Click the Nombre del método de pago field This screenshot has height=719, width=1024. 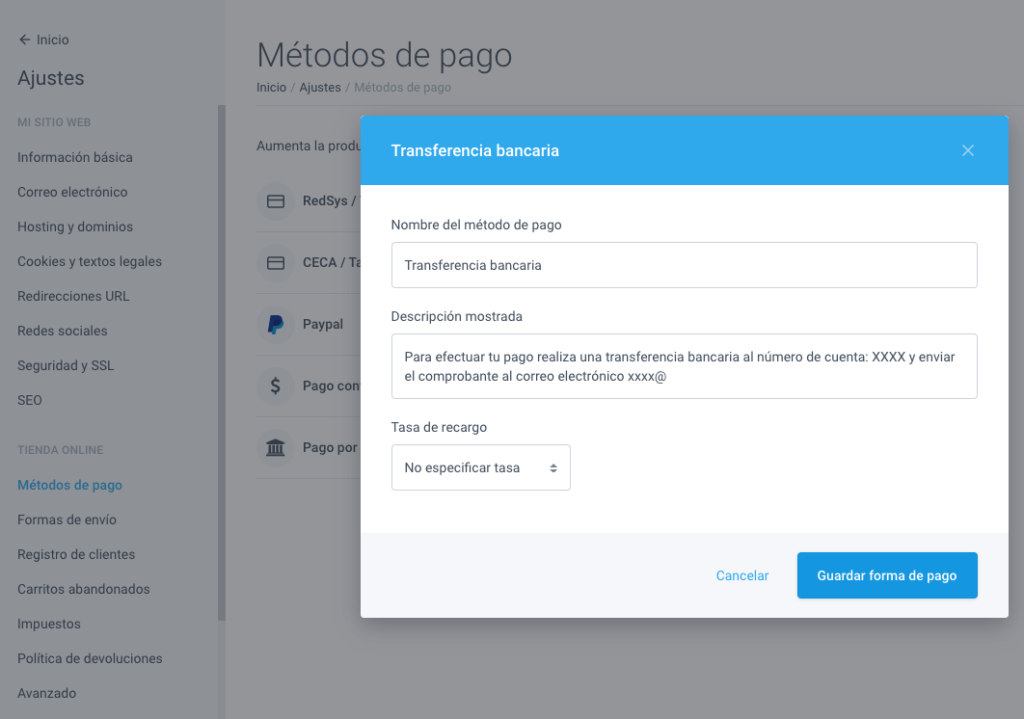(x=684, y=265)
